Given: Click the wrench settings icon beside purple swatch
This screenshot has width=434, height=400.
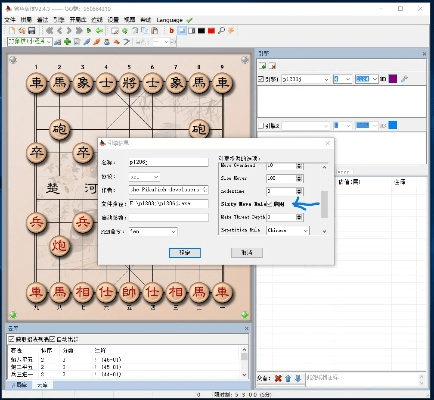Looking at the screenshot, I should click(x=404, y=79).
